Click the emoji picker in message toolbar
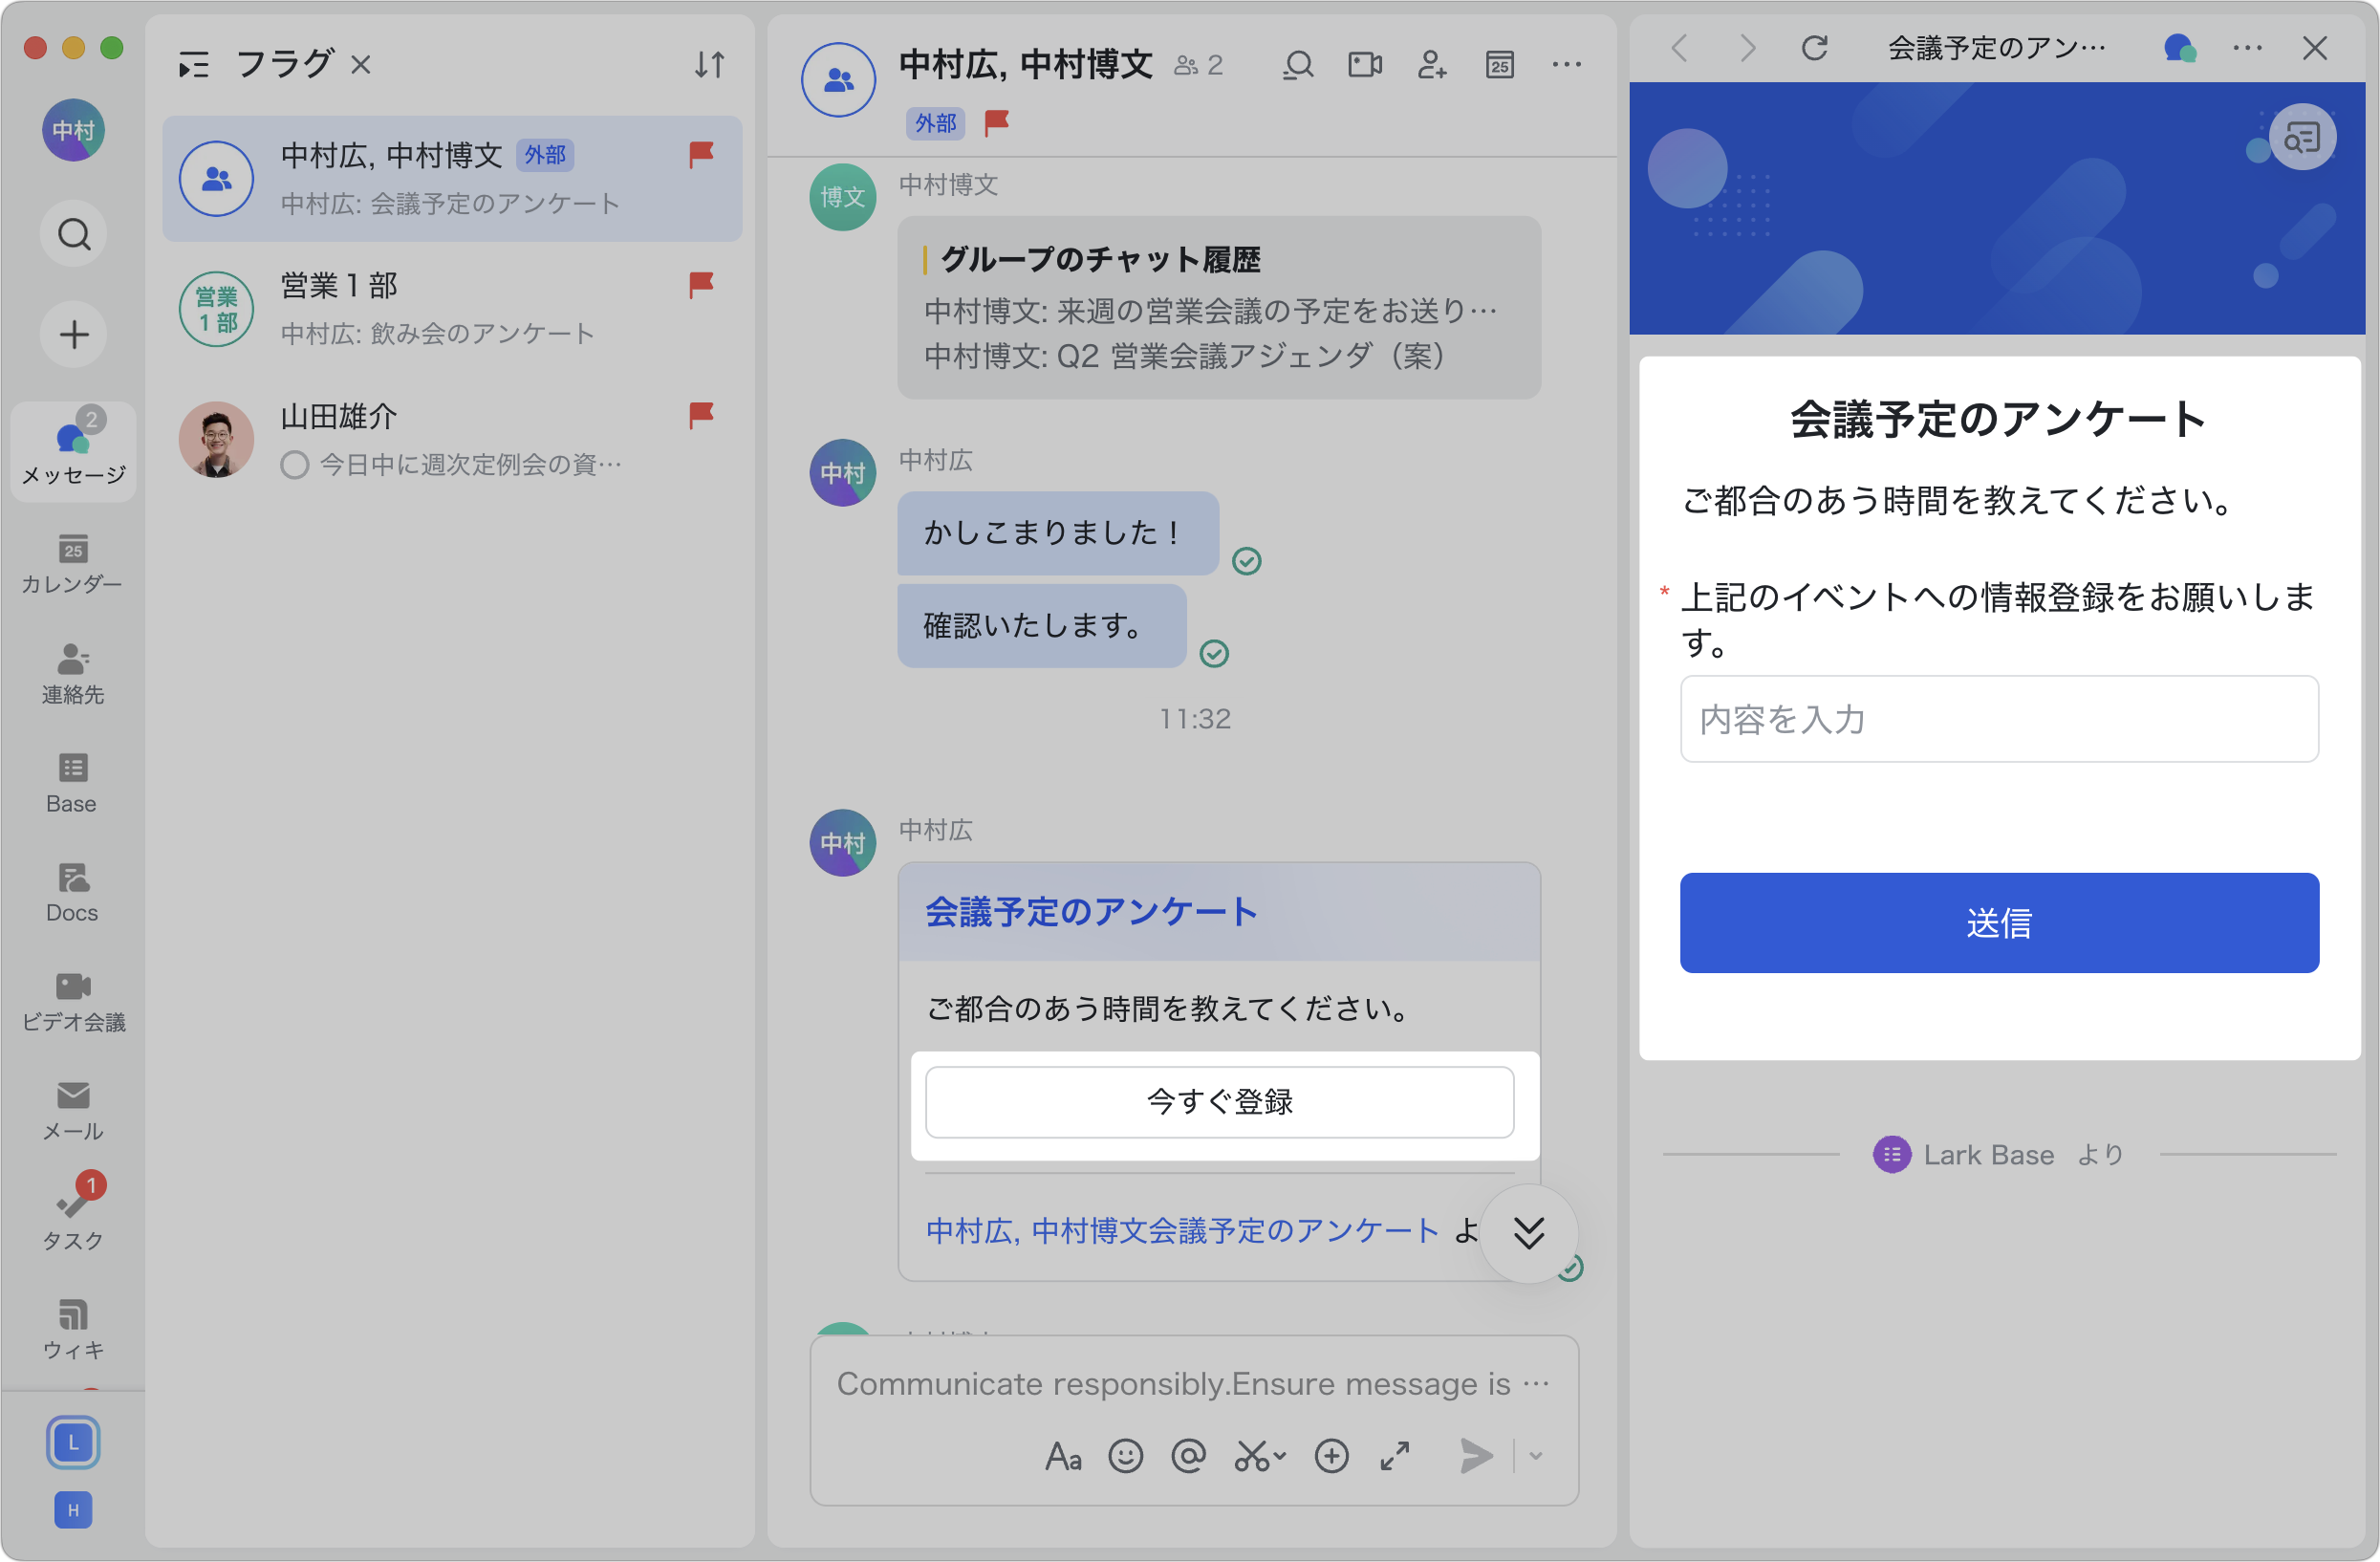Viewport: 2380px width, 1562px height. 1125,1456
